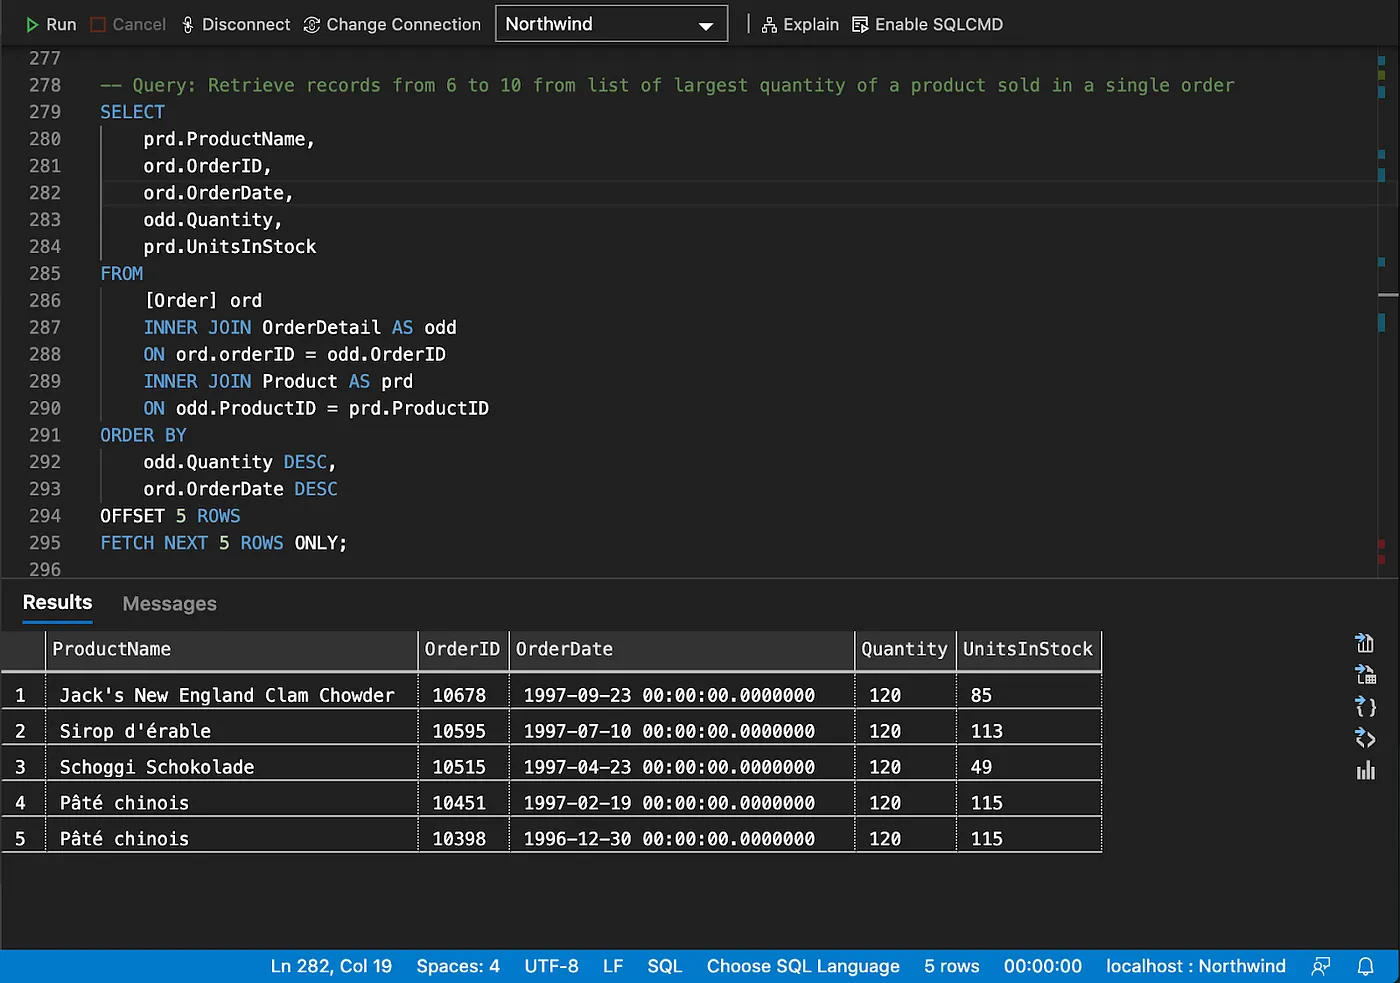Screen dimensions: 1400x983
Task: Disconnect from the current server
Action: click(x=236, y=24)
